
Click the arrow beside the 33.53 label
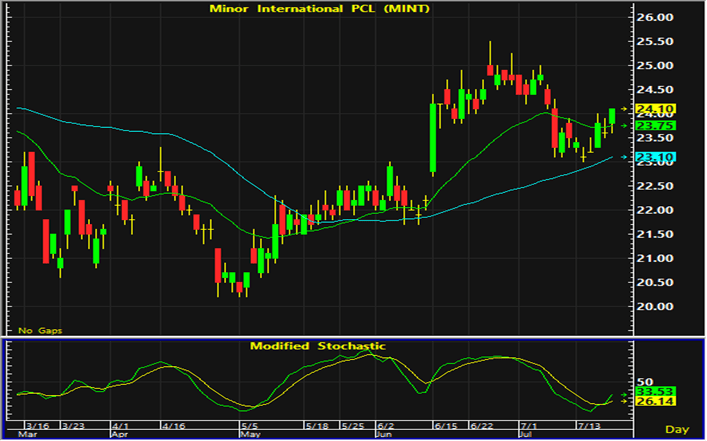[x=624, y=395]
